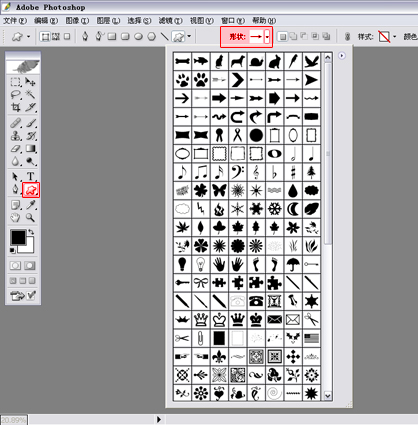Click the switch colors arrow icon

click(x=31, y=232)
